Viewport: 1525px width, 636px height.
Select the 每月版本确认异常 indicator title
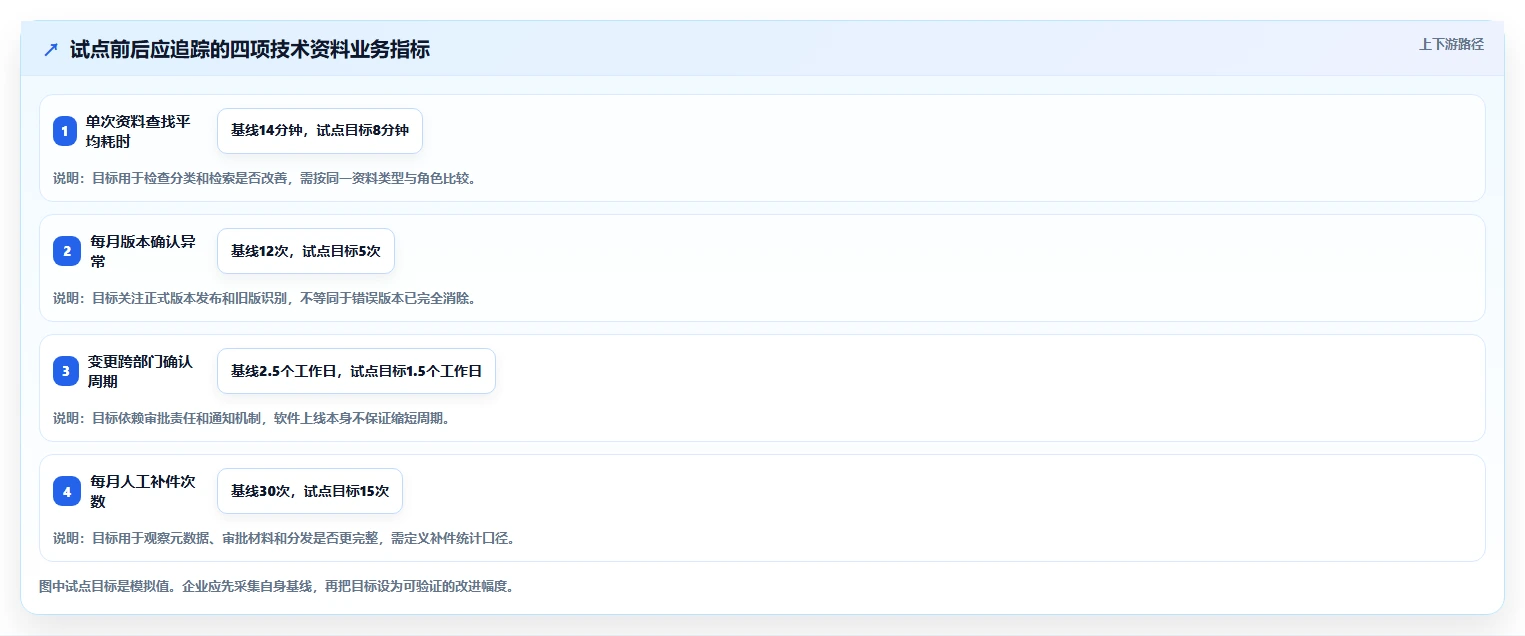(143, 251)
